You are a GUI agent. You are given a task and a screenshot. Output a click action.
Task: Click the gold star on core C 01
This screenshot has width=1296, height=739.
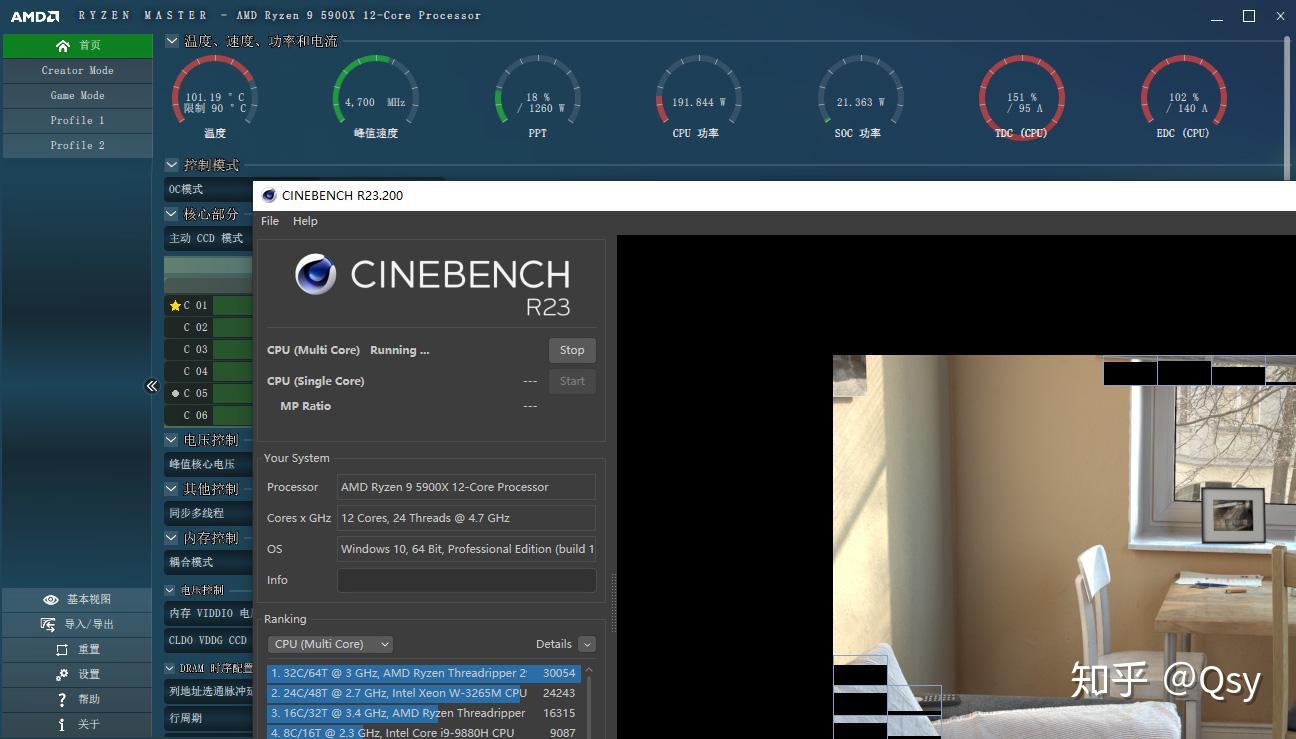(175, 306)
